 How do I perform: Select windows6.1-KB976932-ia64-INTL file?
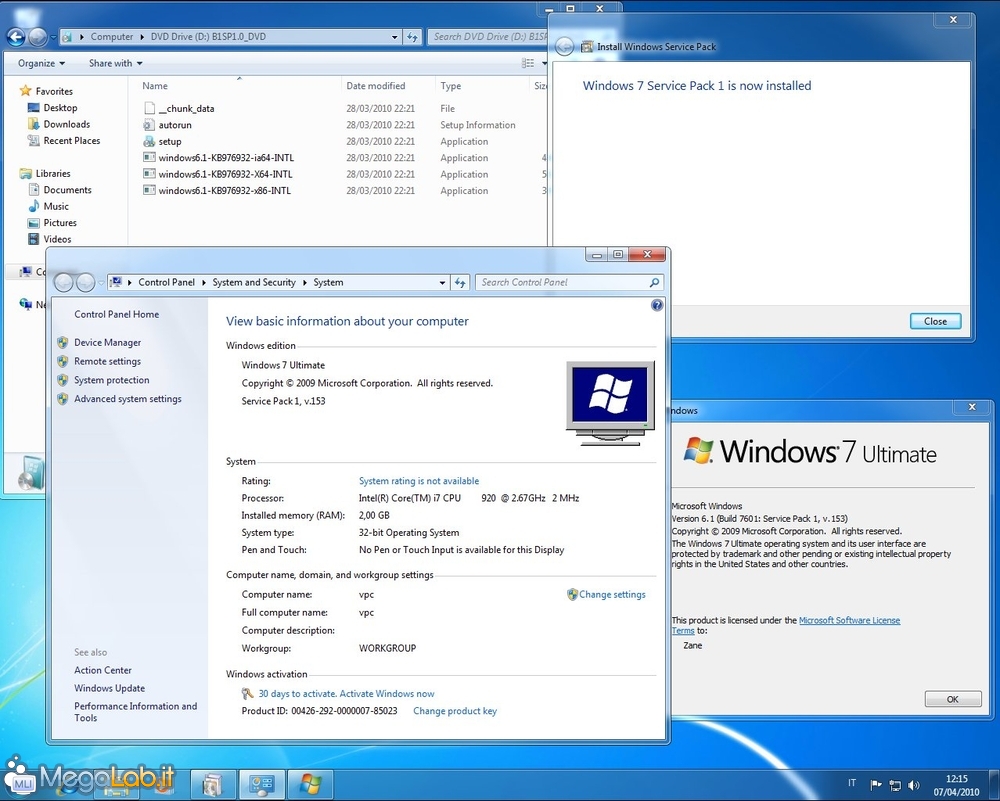[x=219, y=158]
